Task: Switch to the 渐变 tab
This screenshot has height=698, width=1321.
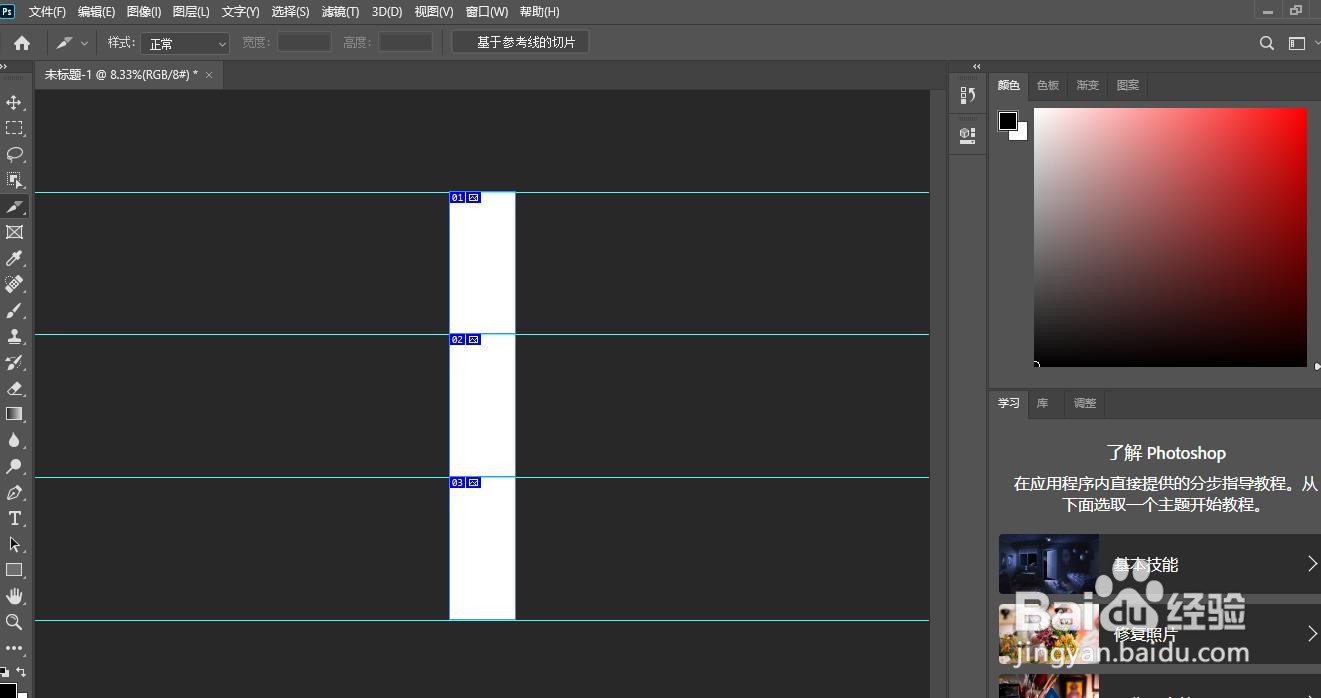Action: pos(1088,85)
